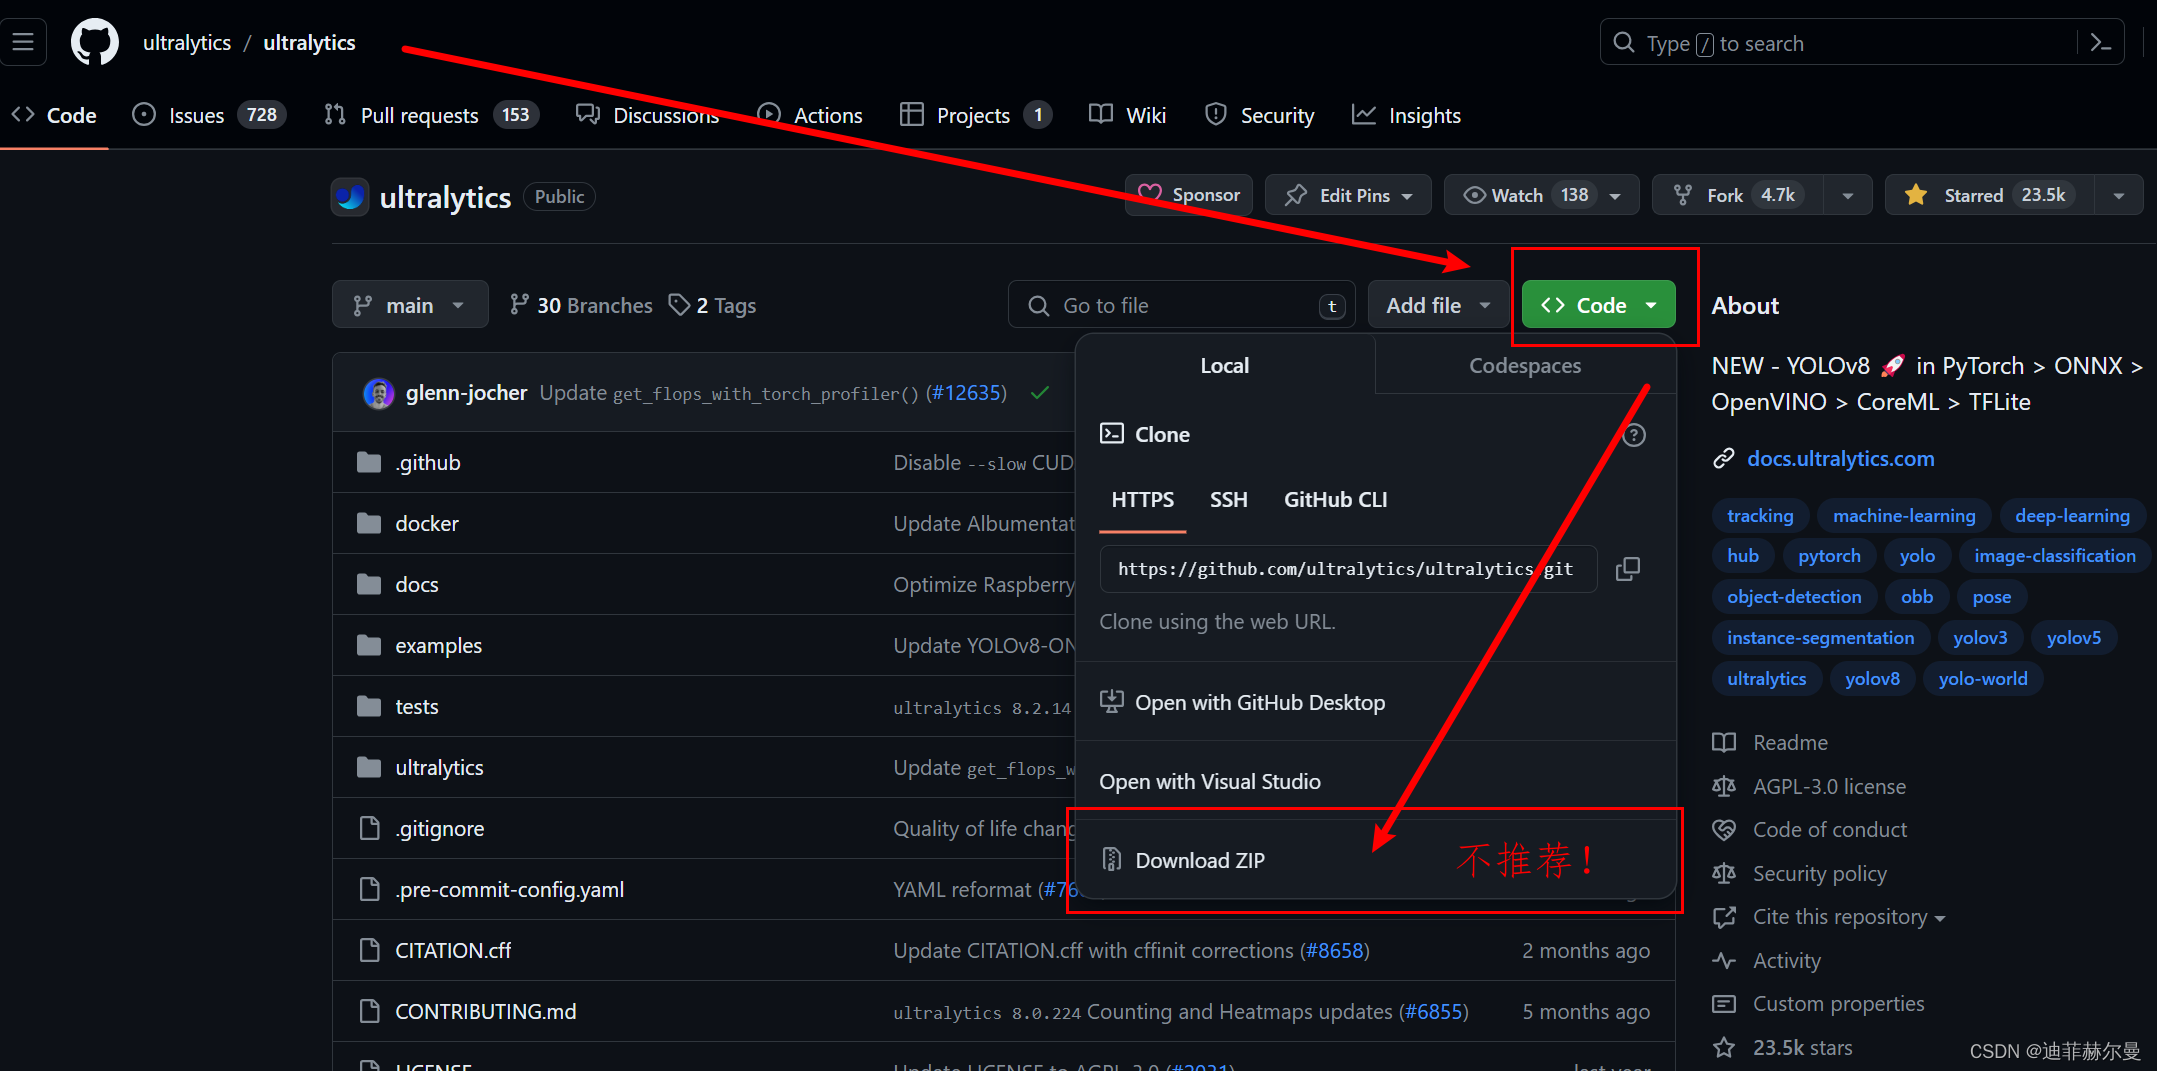Click the Go to file search box
This screenshot has width=2157, height=1071.
[x=1181, y=305]
